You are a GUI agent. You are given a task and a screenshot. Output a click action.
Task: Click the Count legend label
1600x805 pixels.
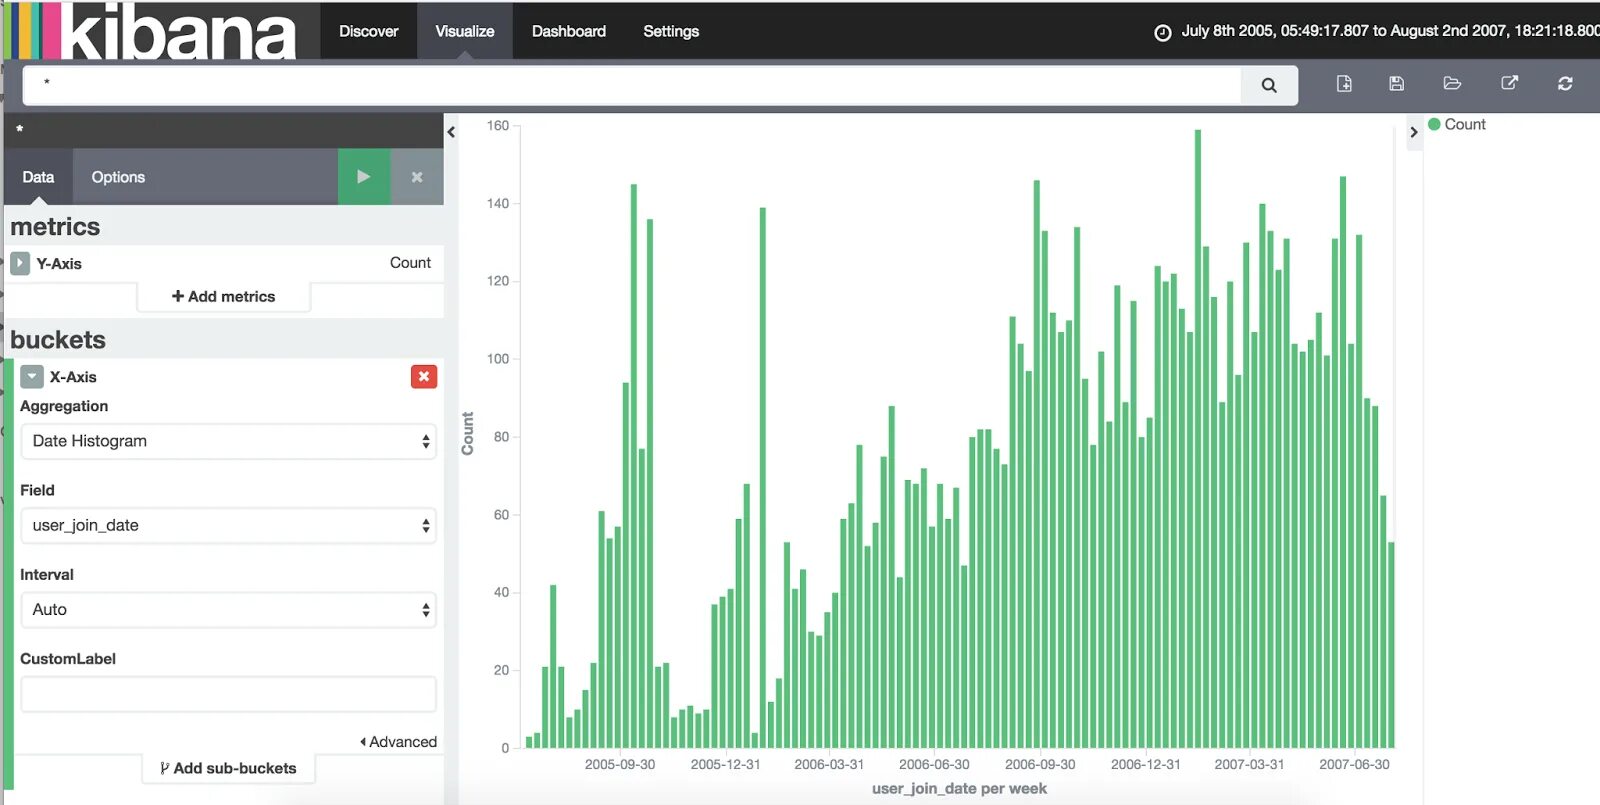tap(1465, 125)
